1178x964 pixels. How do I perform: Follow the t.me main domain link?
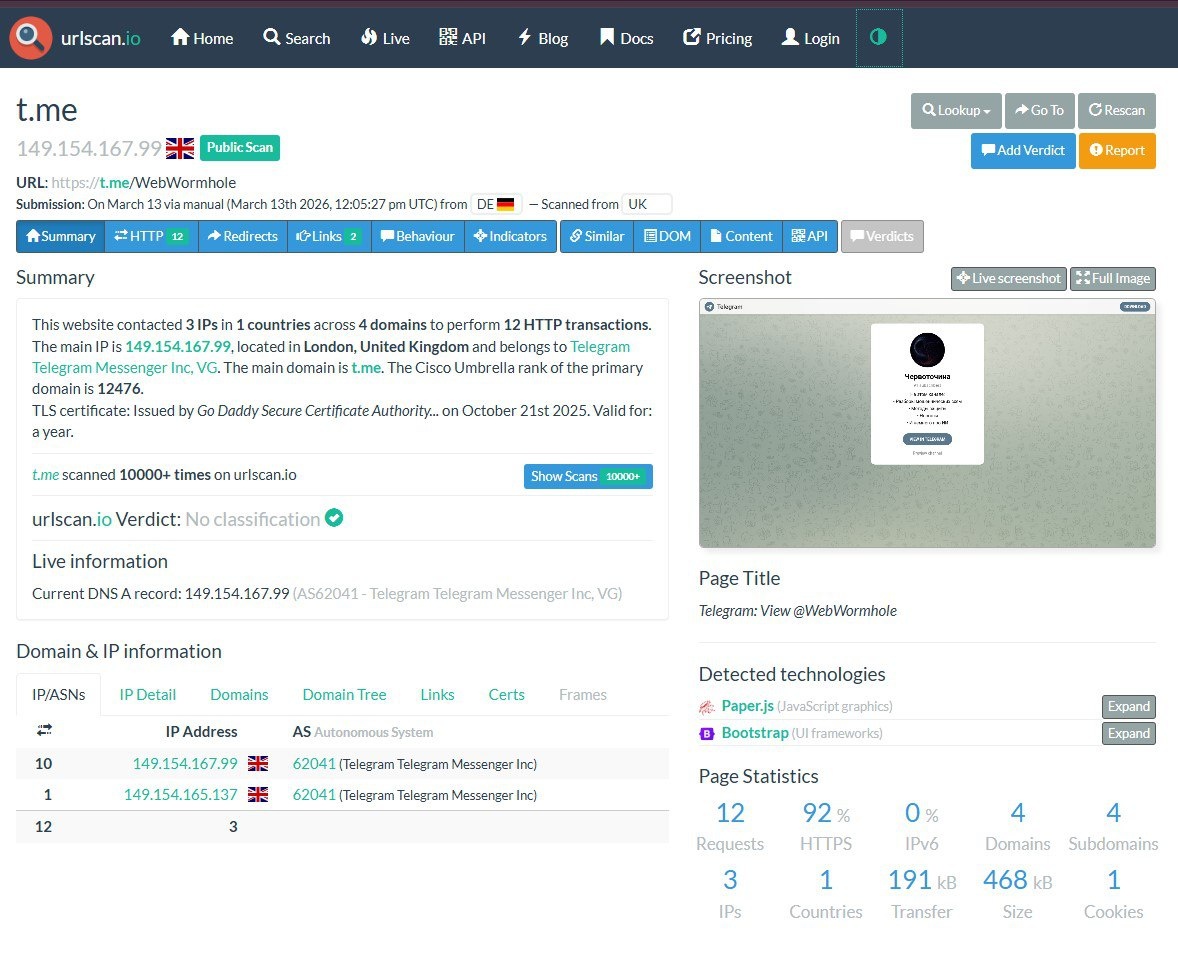pos(366,367)
